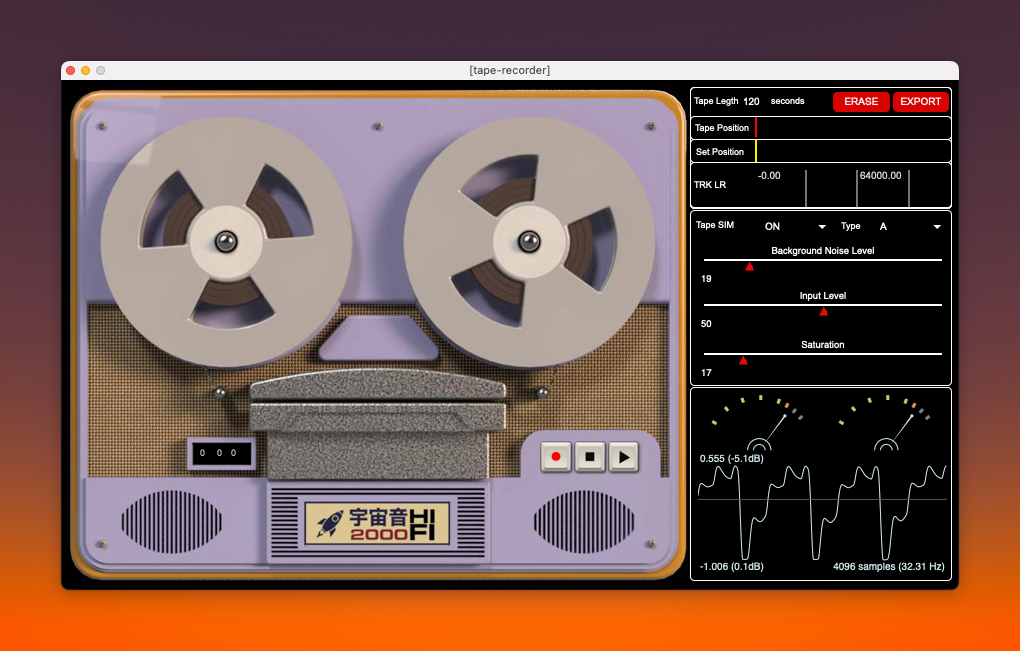Click the Saturation slider handle
1020x651 pixels.
(743, 360)
